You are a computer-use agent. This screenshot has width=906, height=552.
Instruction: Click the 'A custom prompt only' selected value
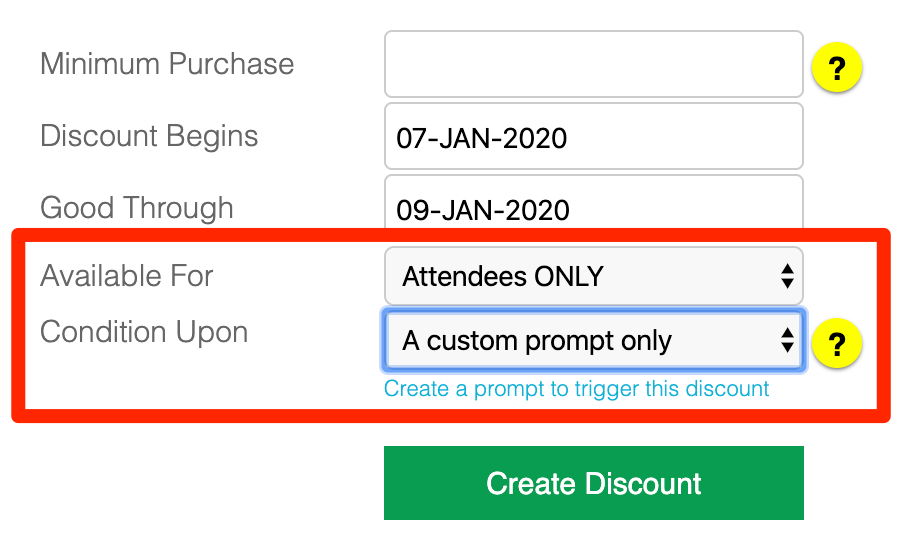pos(537,341)
